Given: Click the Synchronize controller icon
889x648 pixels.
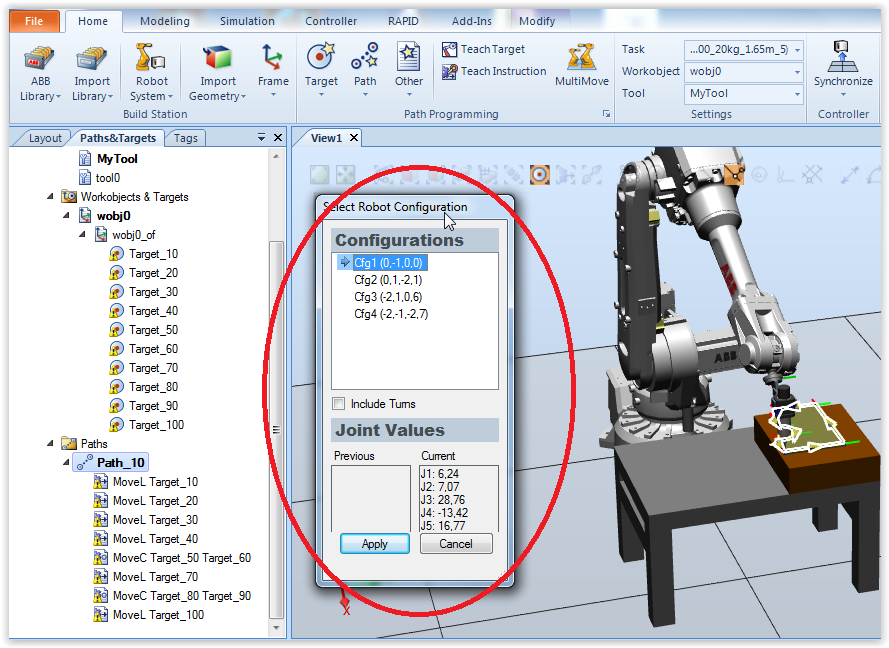Looking at the screenshot, I should (x=843, y=56).
